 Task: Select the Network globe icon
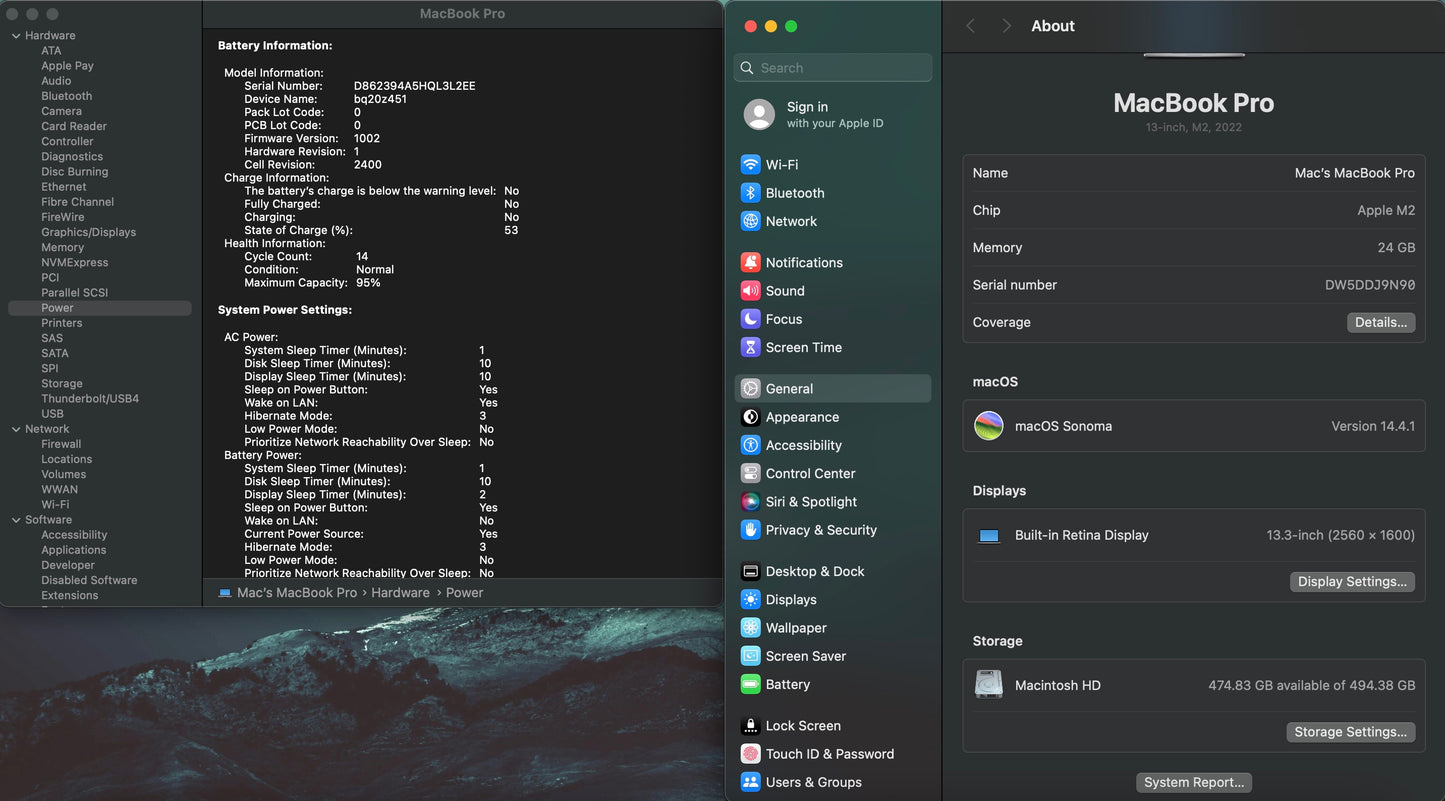point(750,221)
